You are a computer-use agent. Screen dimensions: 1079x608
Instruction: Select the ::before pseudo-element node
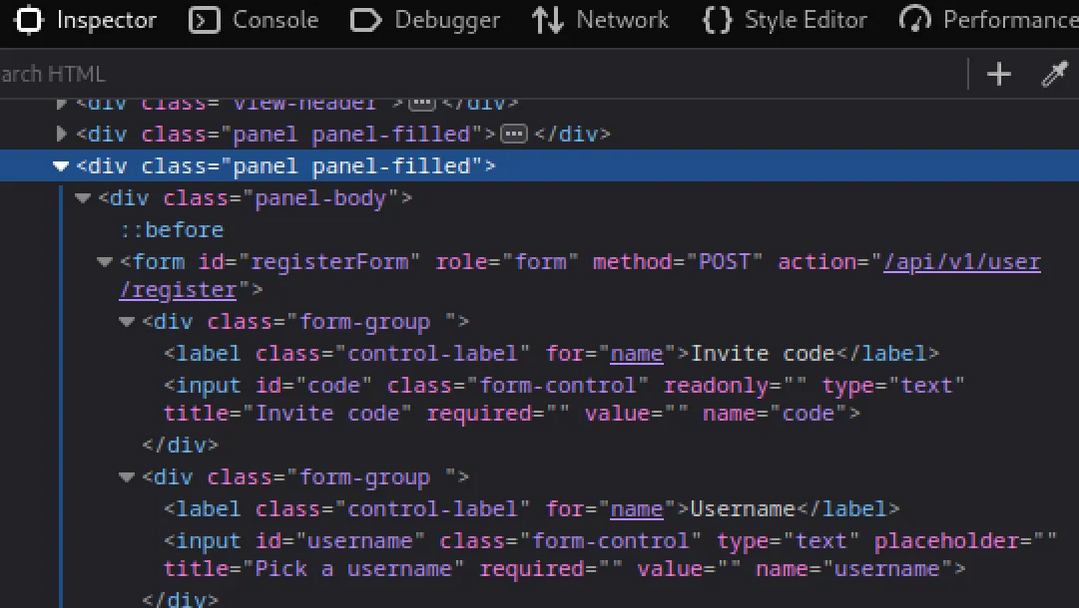(x=171, y=230)
